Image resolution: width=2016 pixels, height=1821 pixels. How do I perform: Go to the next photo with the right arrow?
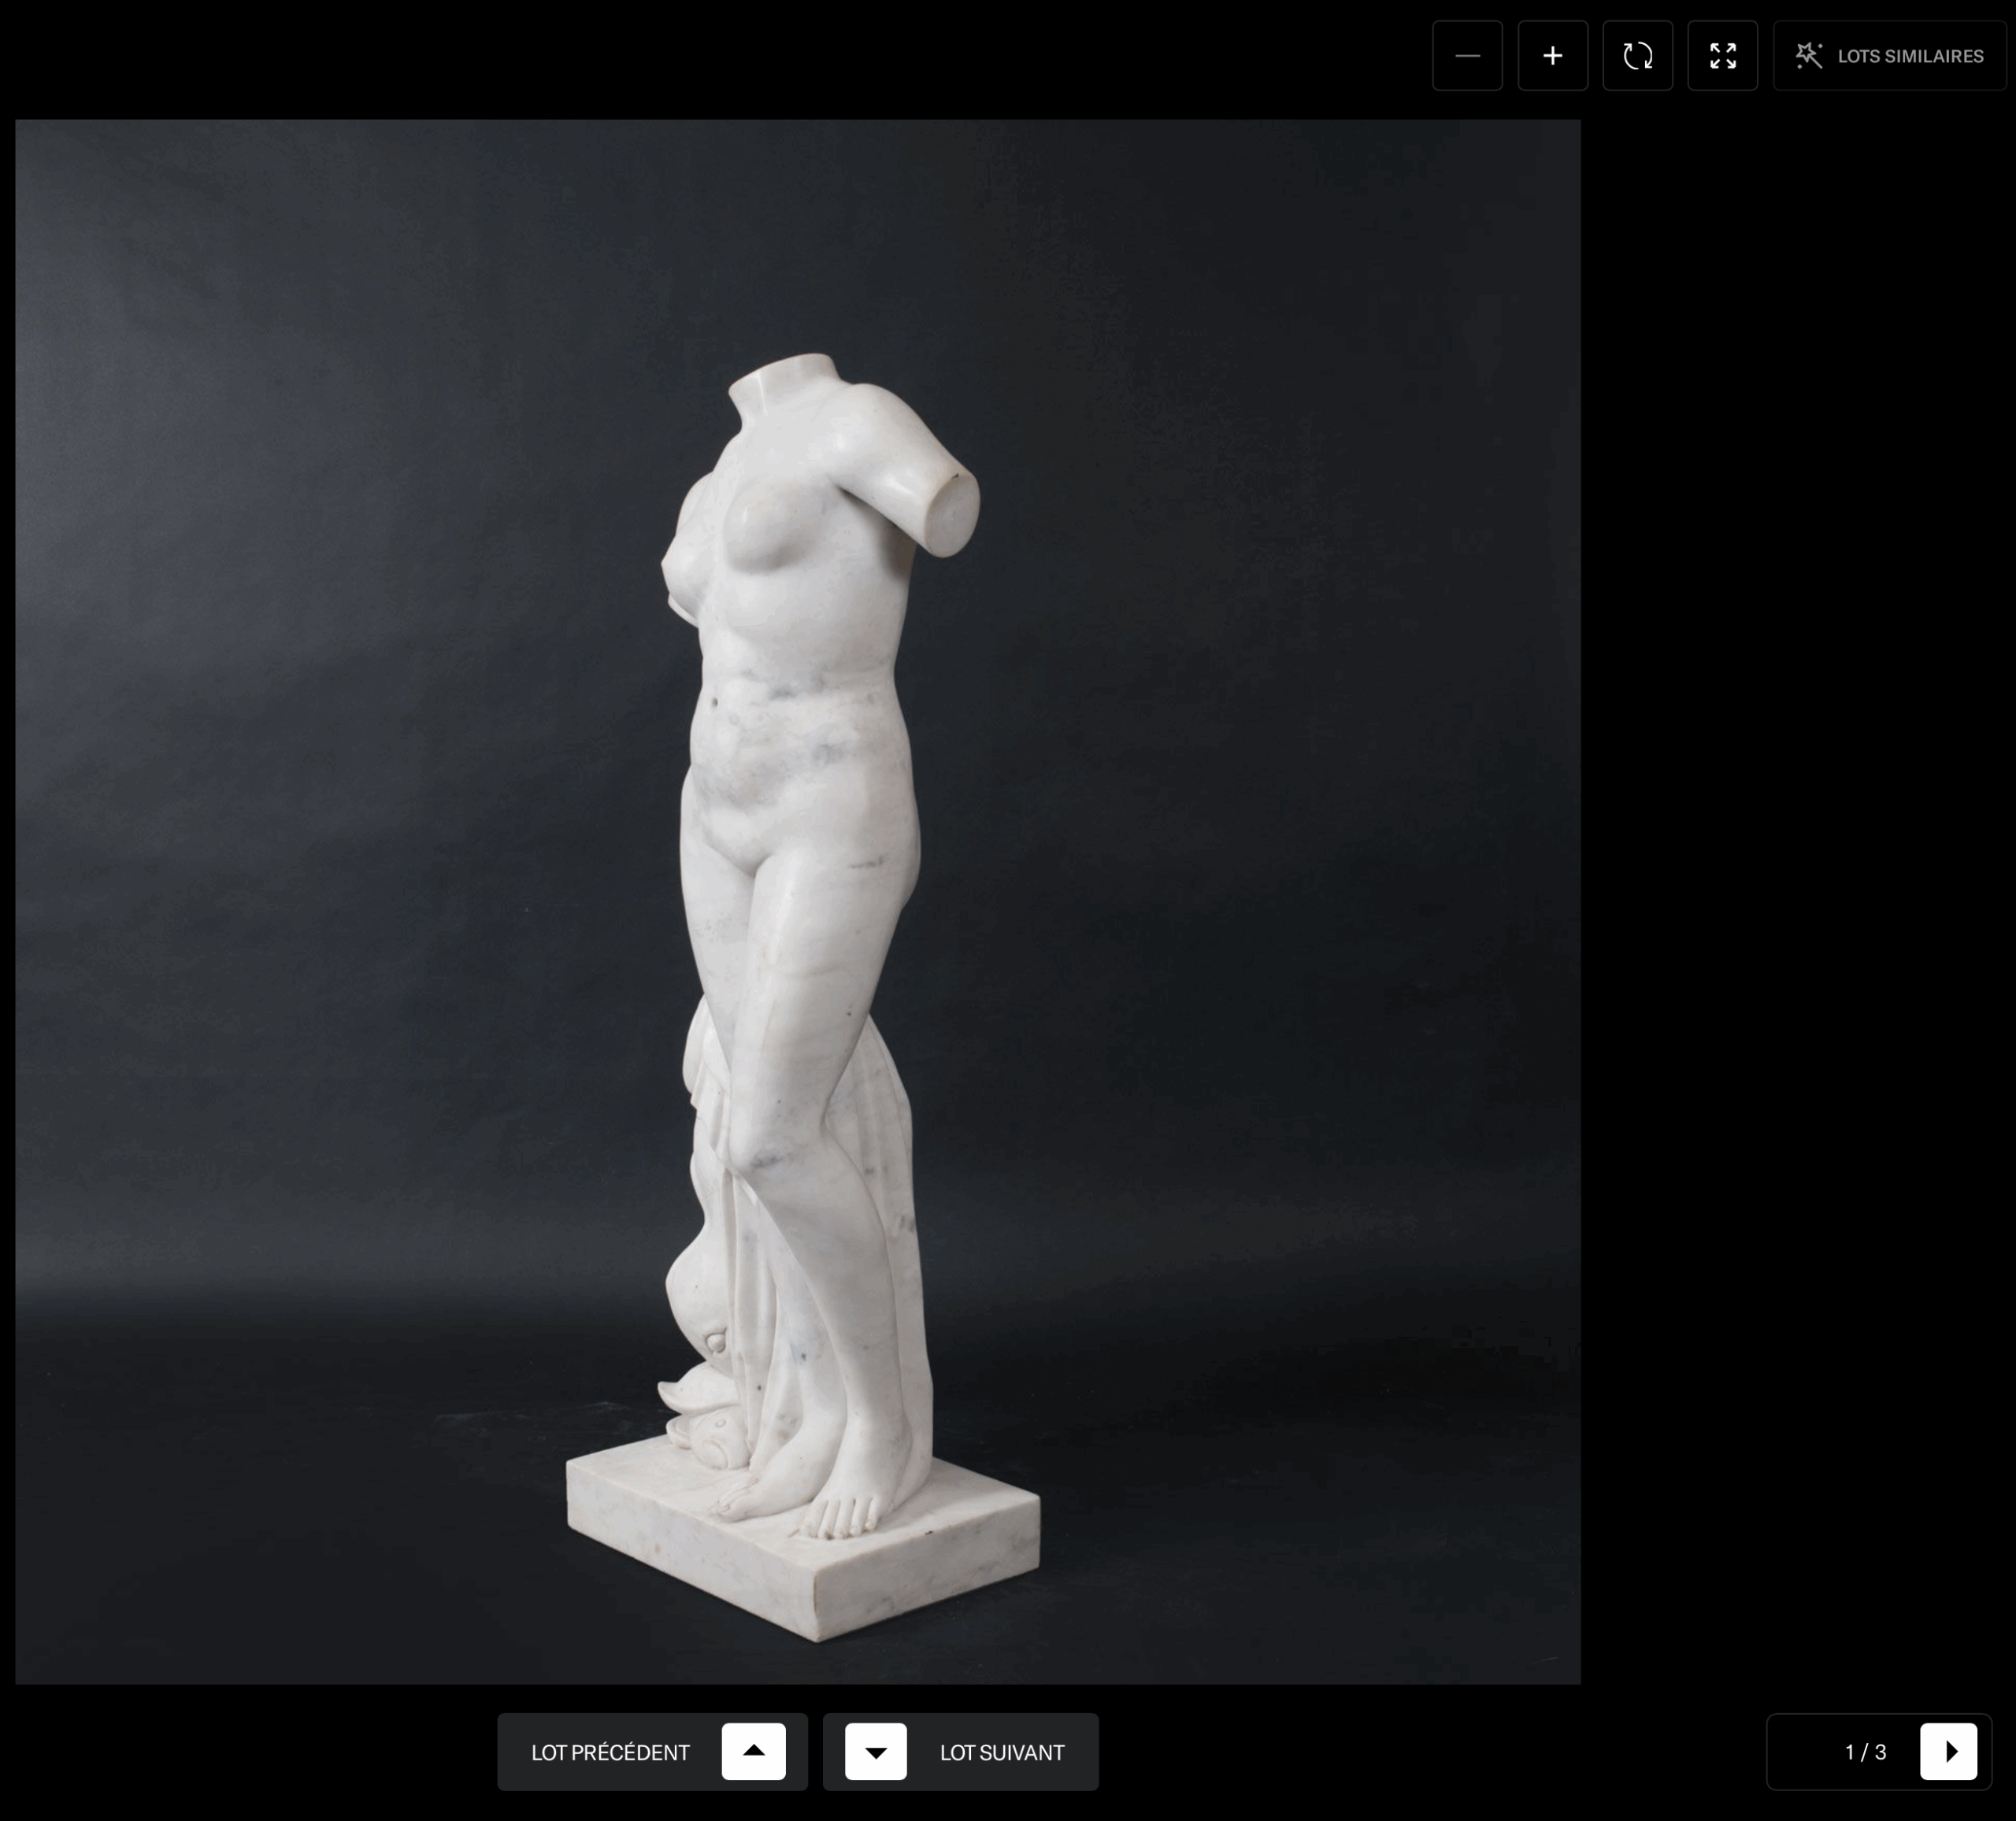1948,1751
